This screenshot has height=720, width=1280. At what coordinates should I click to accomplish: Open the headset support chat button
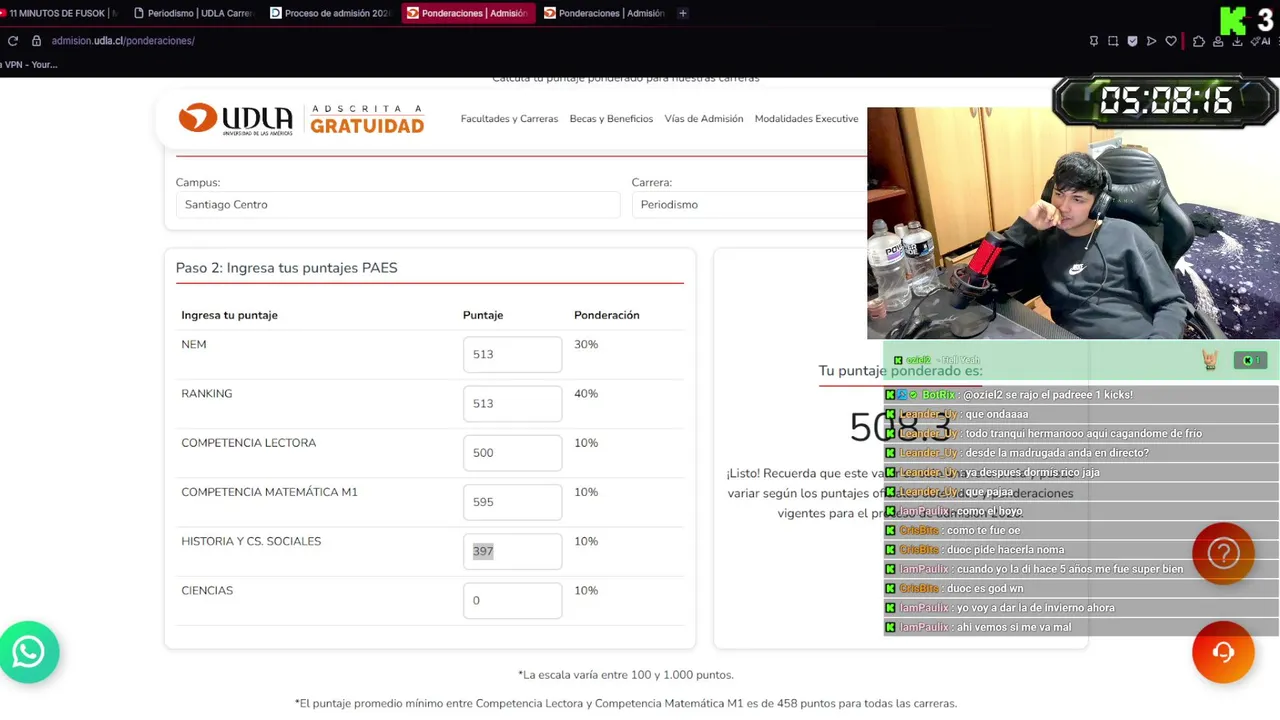coord(1223,652)
